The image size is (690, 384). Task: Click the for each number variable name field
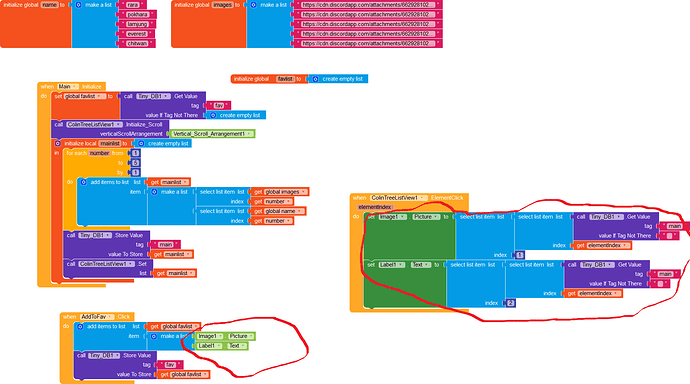pos(99,153)
